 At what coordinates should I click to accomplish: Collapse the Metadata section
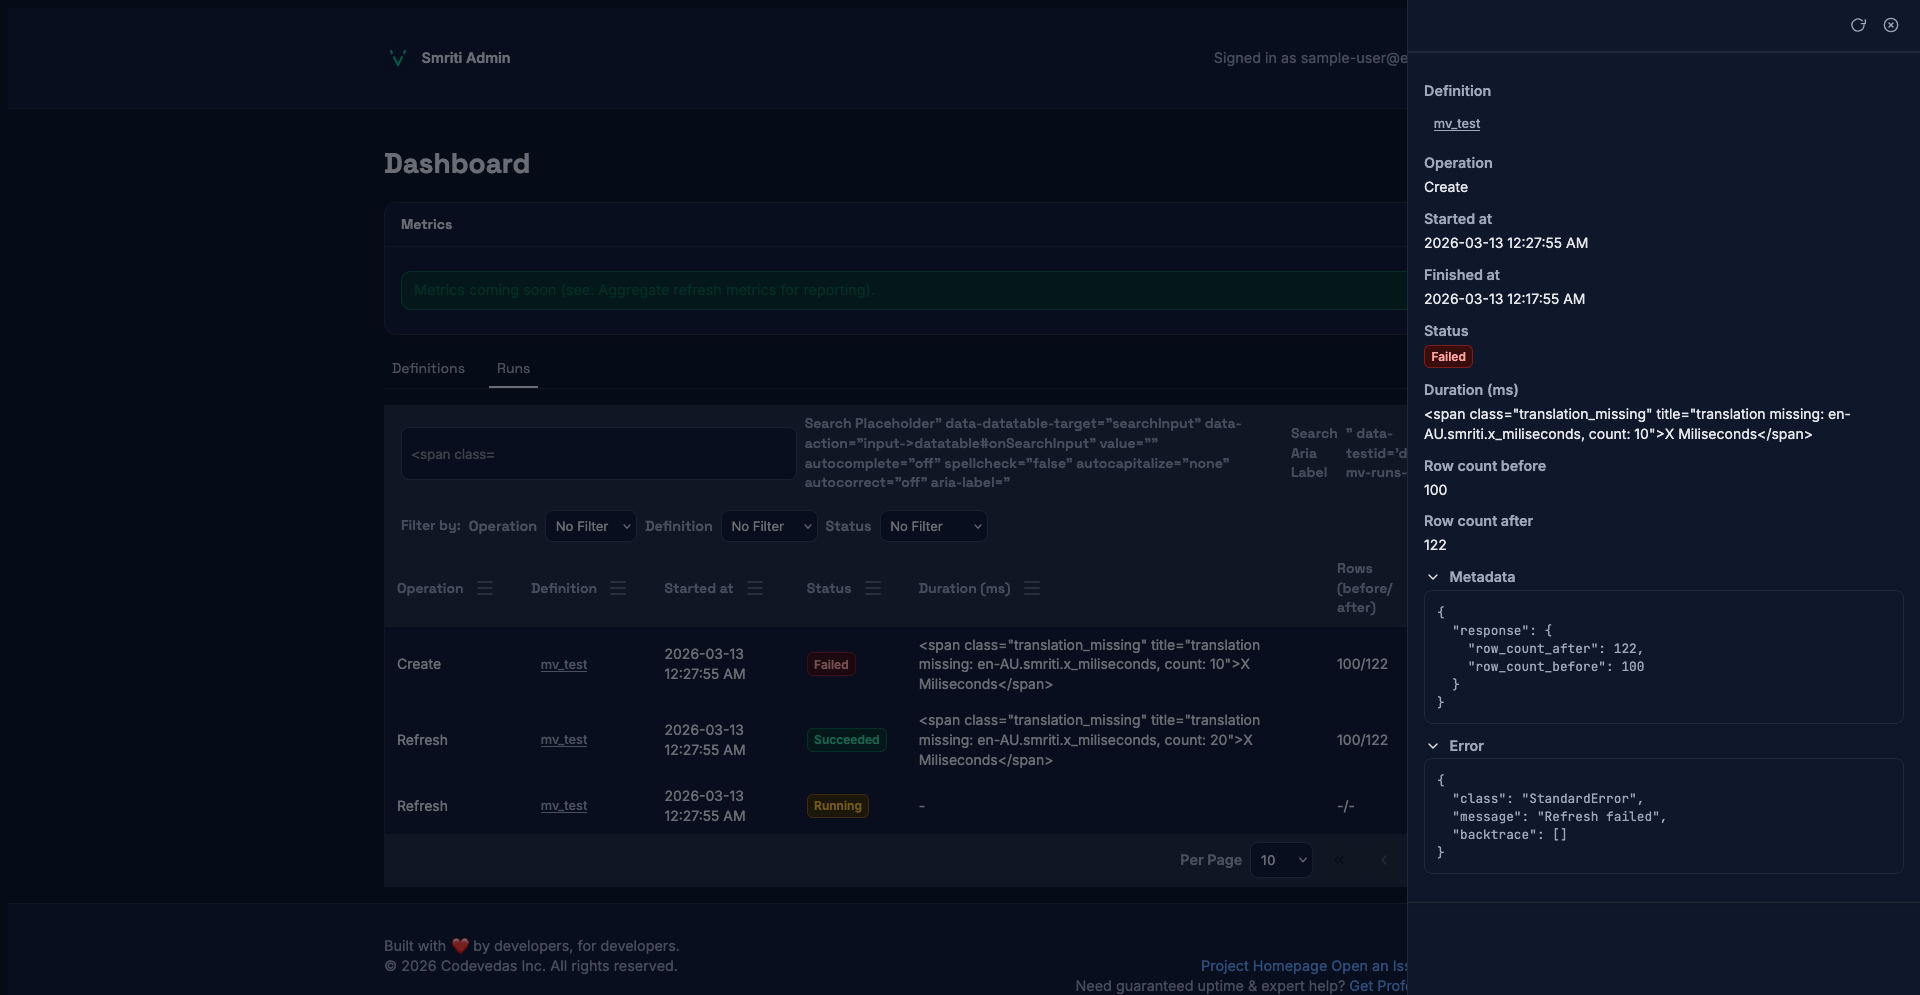tap(1433, 577)
